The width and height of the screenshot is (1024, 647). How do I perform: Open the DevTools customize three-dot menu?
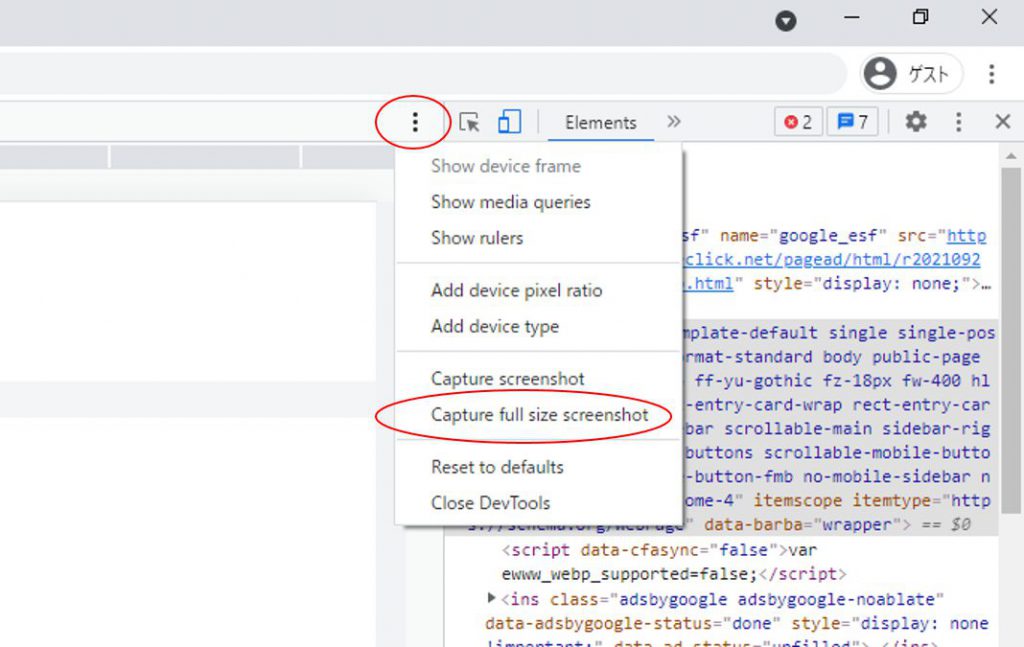click(x=958, y=122)
